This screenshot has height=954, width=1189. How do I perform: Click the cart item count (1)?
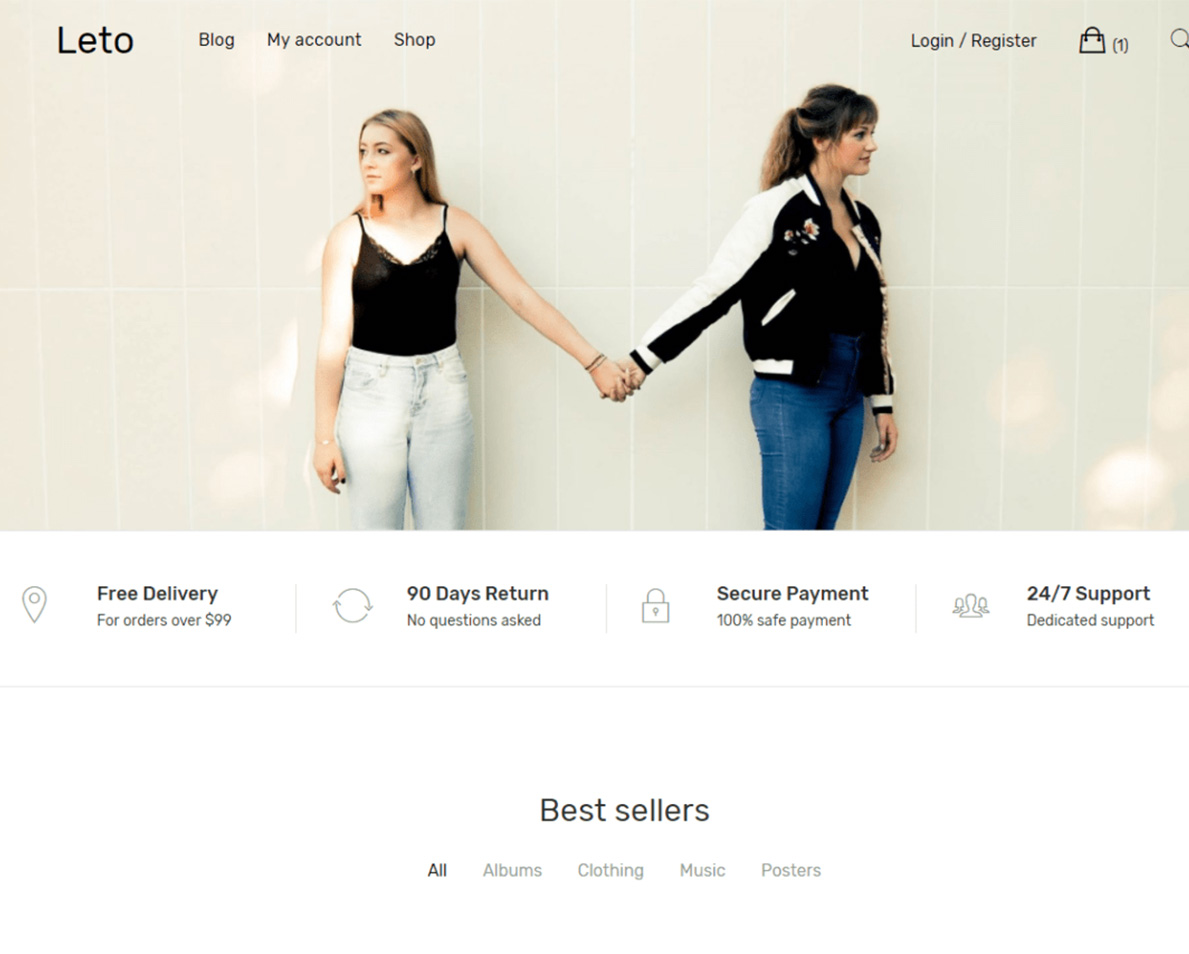point(1120,46)
